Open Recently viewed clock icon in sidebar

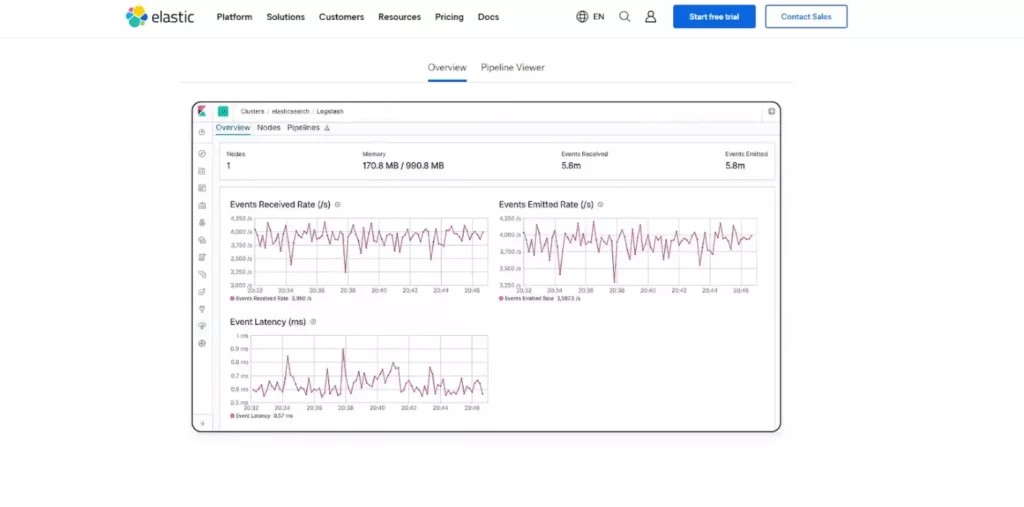202,132
